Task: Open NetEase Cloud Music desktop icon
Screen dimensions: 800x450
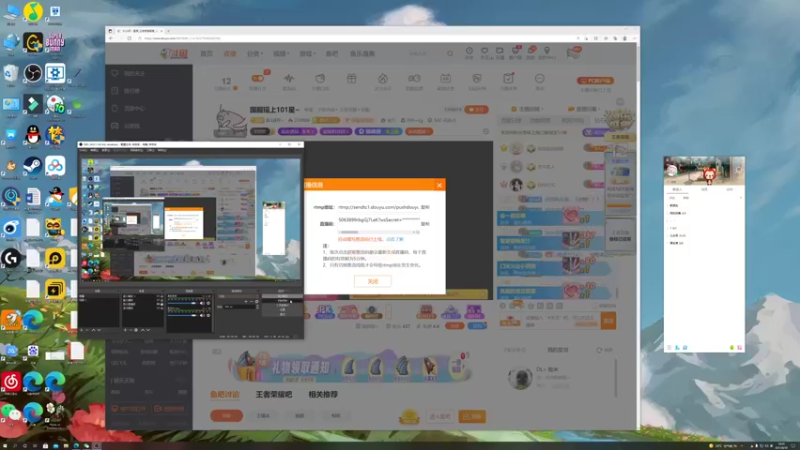Action: point(11,381)
